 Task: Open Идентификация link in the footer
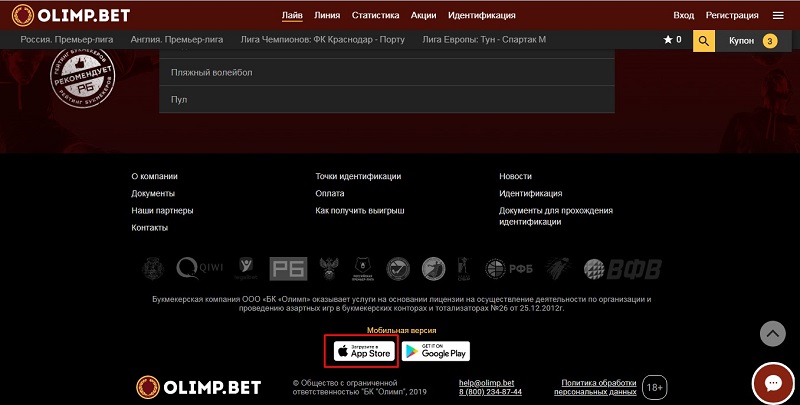coord(531,193)
